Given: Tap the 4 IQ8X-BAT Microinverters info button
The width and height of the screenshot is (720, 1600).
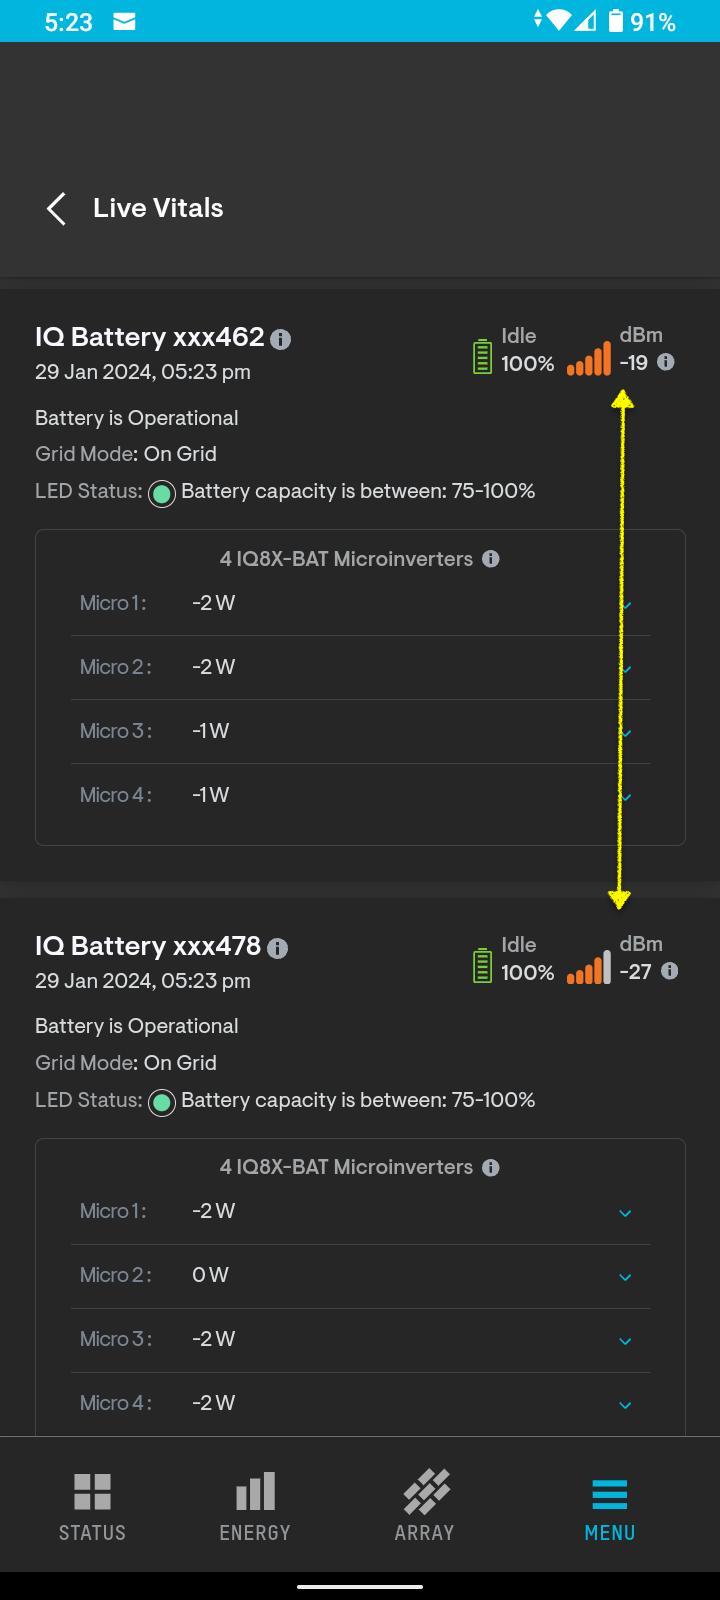Looking at the screenshot, I should 491,559.
